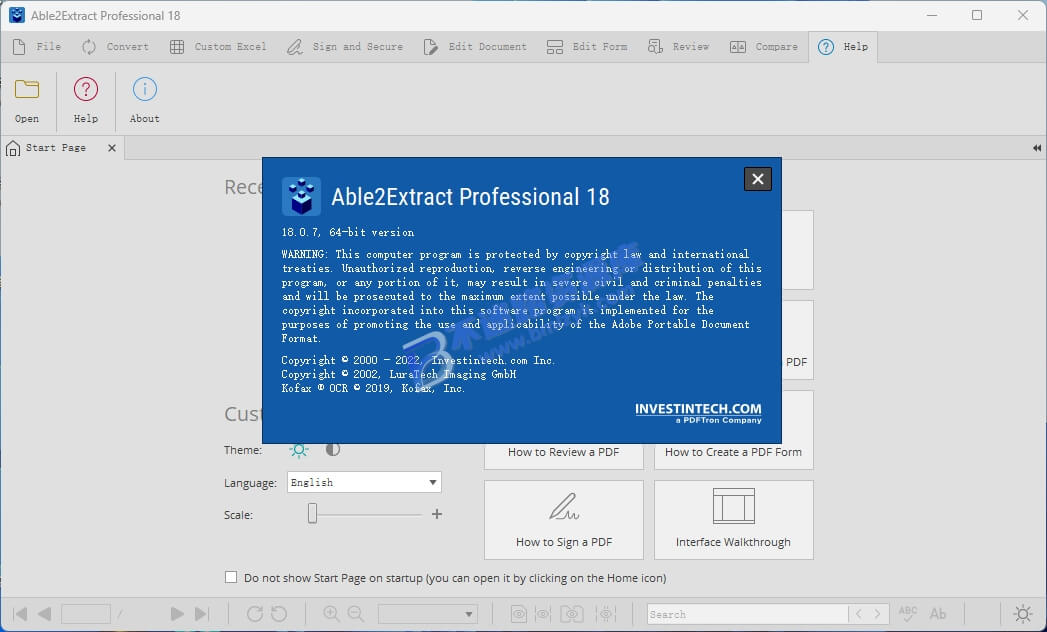The height and width of the screenshot is (632, 1047).
Task: Click the Zoom out magnifier icon
Action: pyautogui.click(x=355, y=614)
